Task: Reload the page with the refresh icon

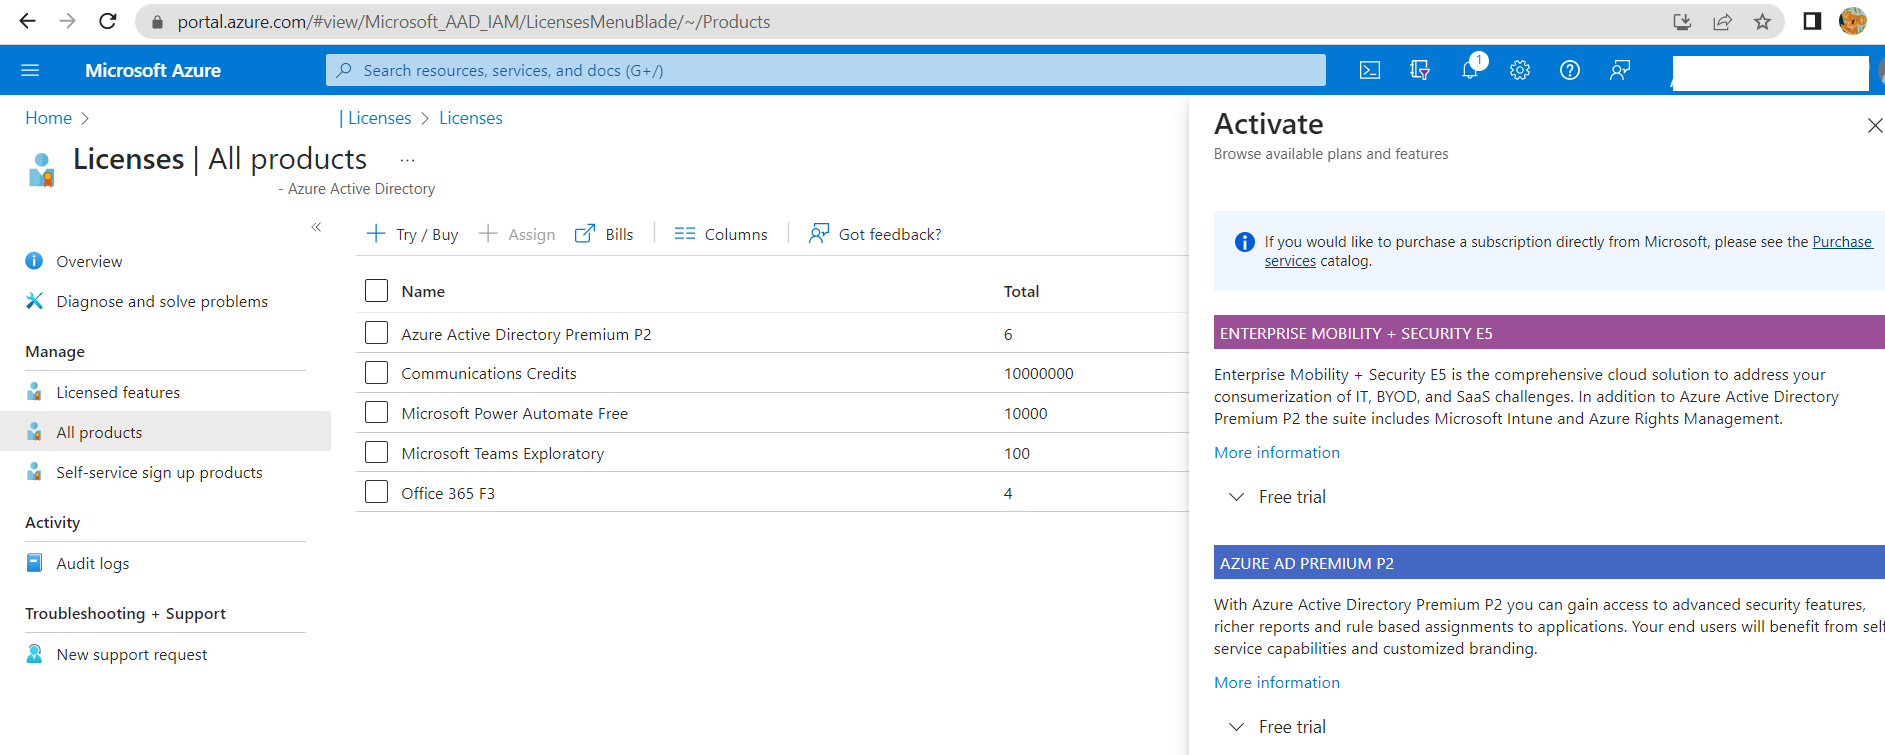Action: point(107,21)
